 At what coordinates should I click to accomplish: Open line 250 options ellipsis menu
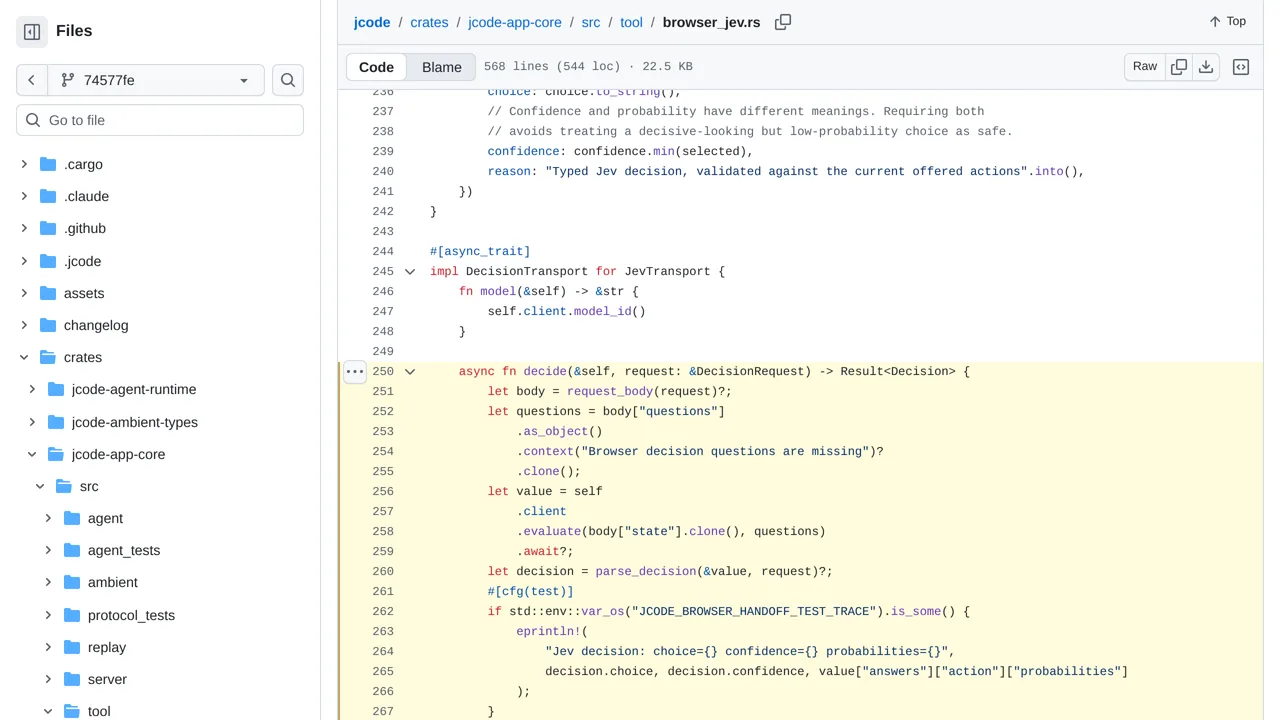355,371
